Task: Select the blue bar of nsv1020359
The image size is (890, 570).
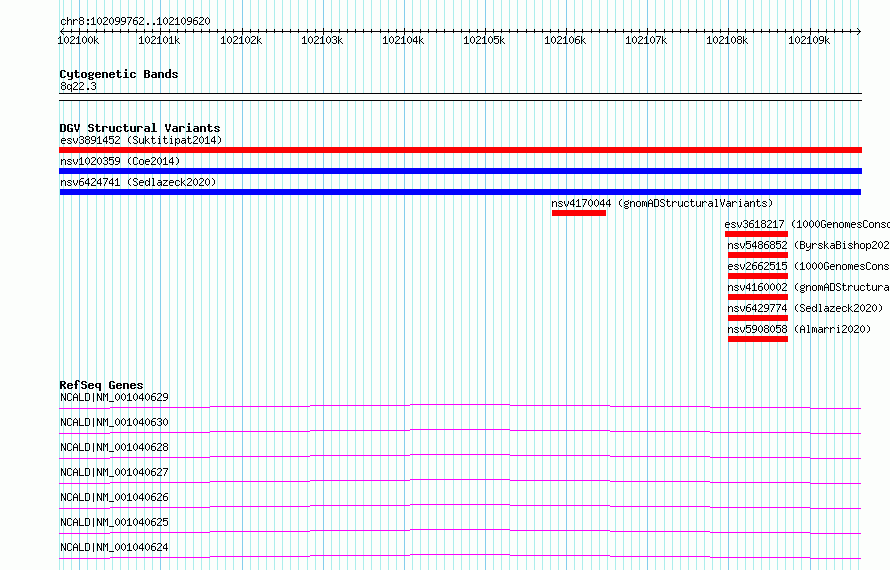Action: (460, 171)
